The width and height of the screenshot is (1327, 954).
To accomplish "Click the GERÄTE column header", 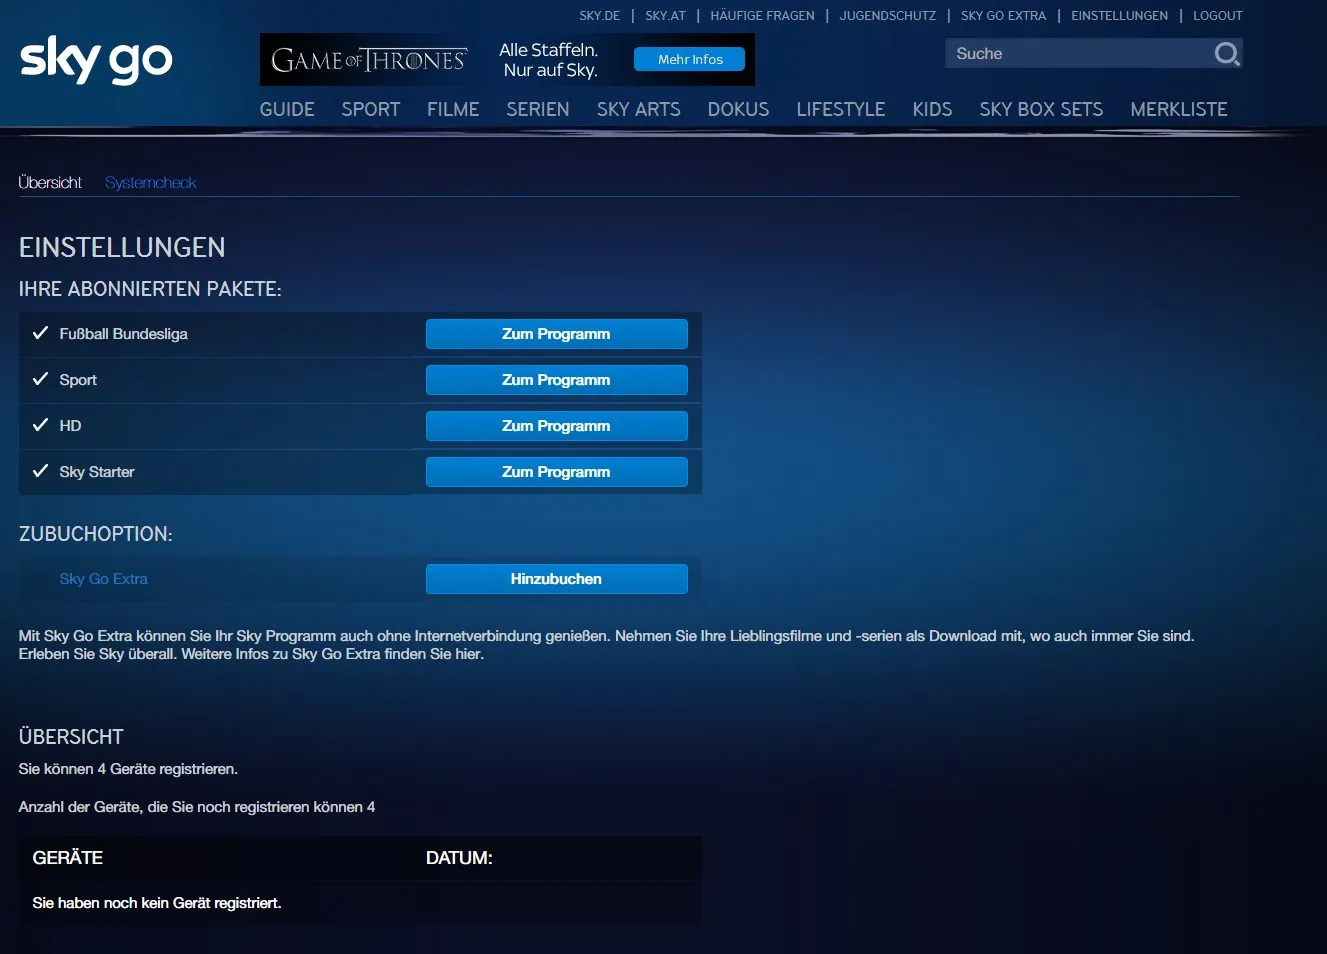I will pyautogui.click(x=68, y=858).
